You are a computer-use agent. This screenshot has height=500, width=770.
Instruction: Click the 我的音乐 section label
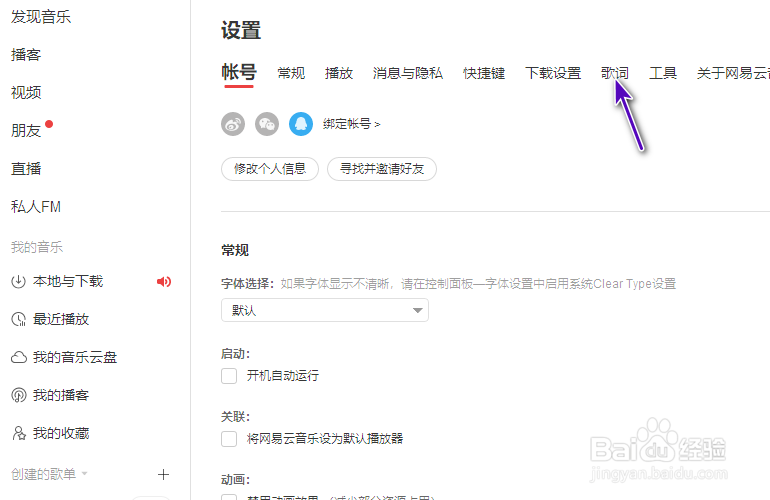[x=37, y=247]
